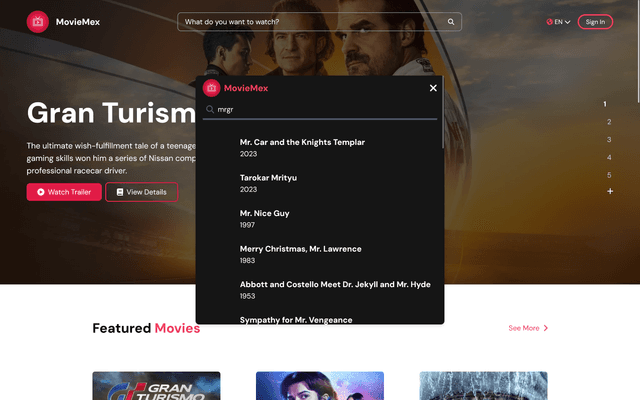This screenshot has height=400, width=640.
Task: Click the magnifier icon in header search
Action: pos(451,22)
